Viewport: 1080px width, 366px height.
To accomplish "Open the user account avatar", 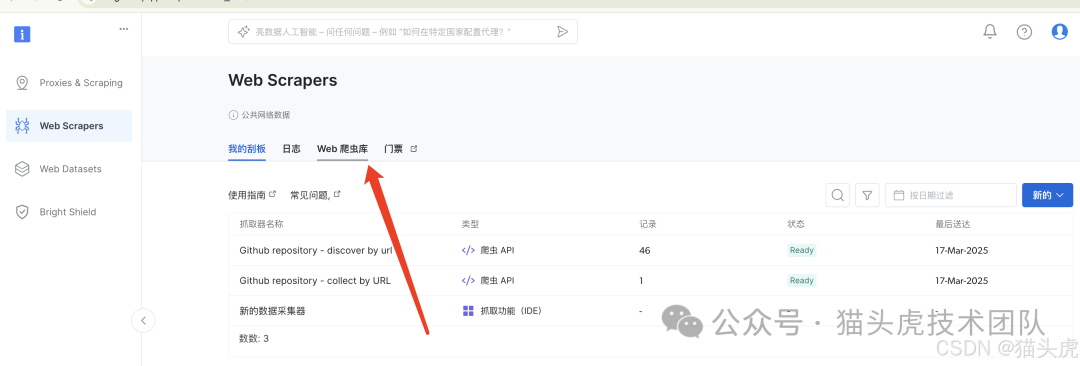I will [x=1059, y=32].
